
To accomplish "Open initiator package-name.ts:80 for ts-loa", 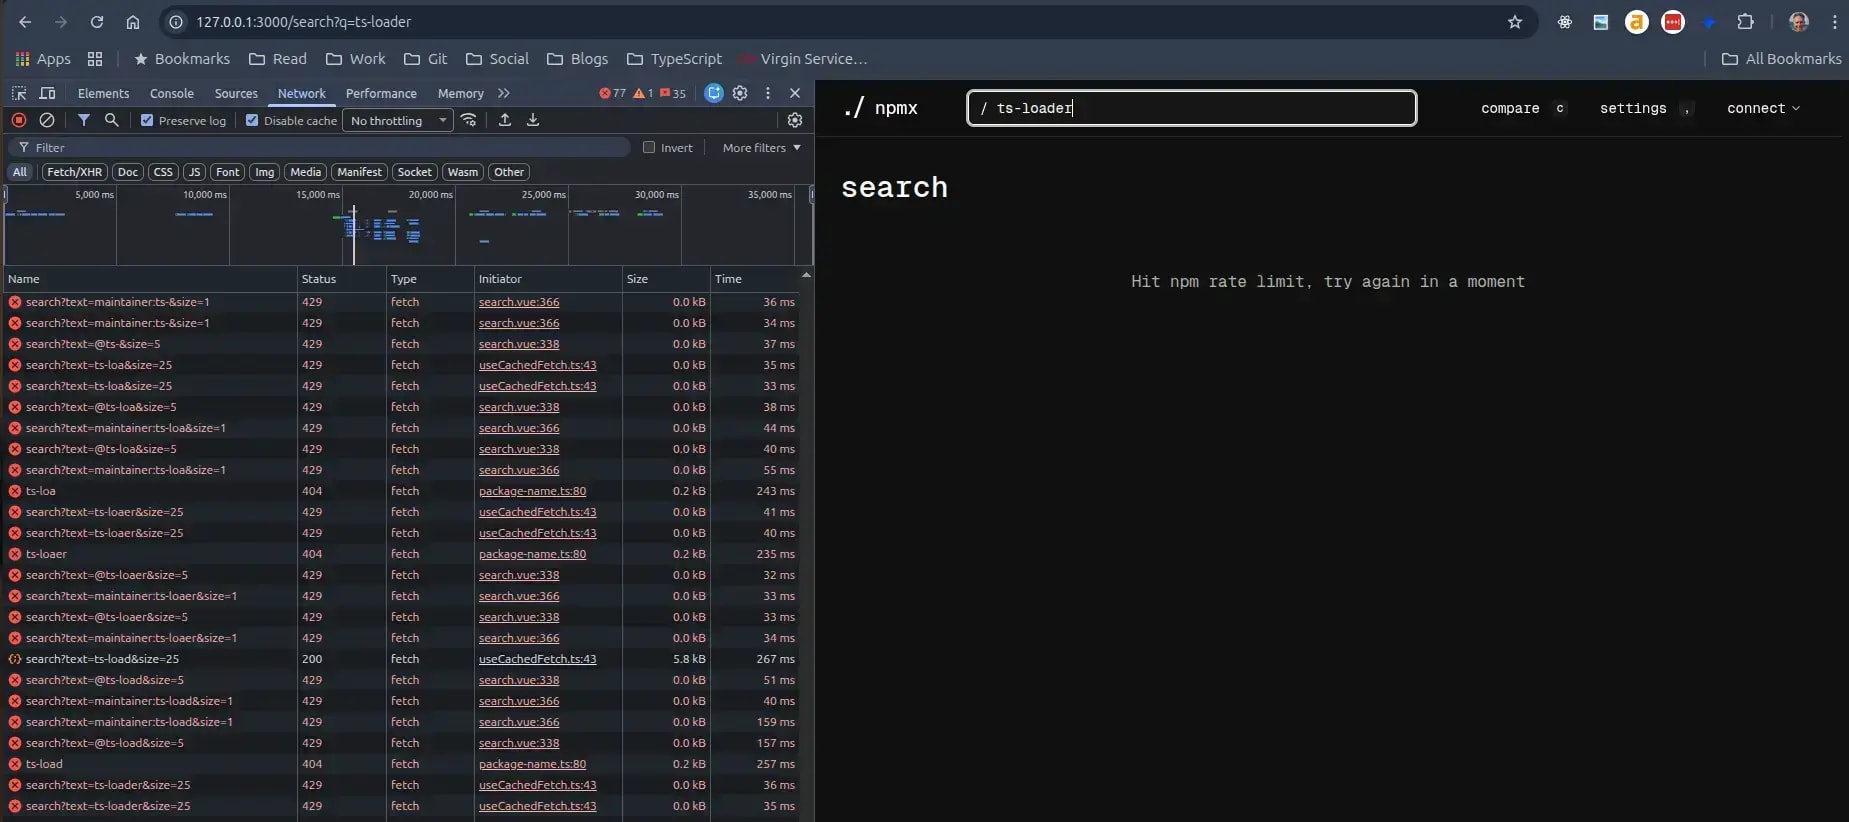I will [532, 491].
